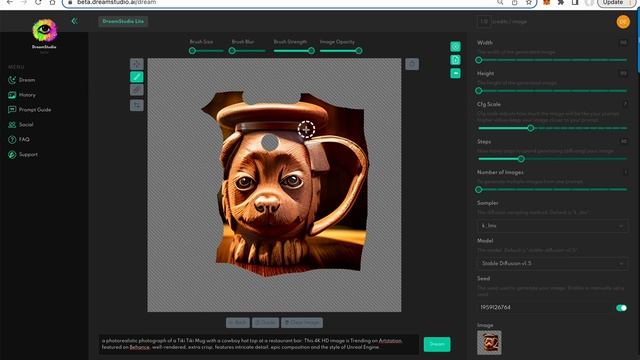Screen dimensions: 640x360
Task: Toggle the seed switch on the right
Action: click(x=621, y=308)
